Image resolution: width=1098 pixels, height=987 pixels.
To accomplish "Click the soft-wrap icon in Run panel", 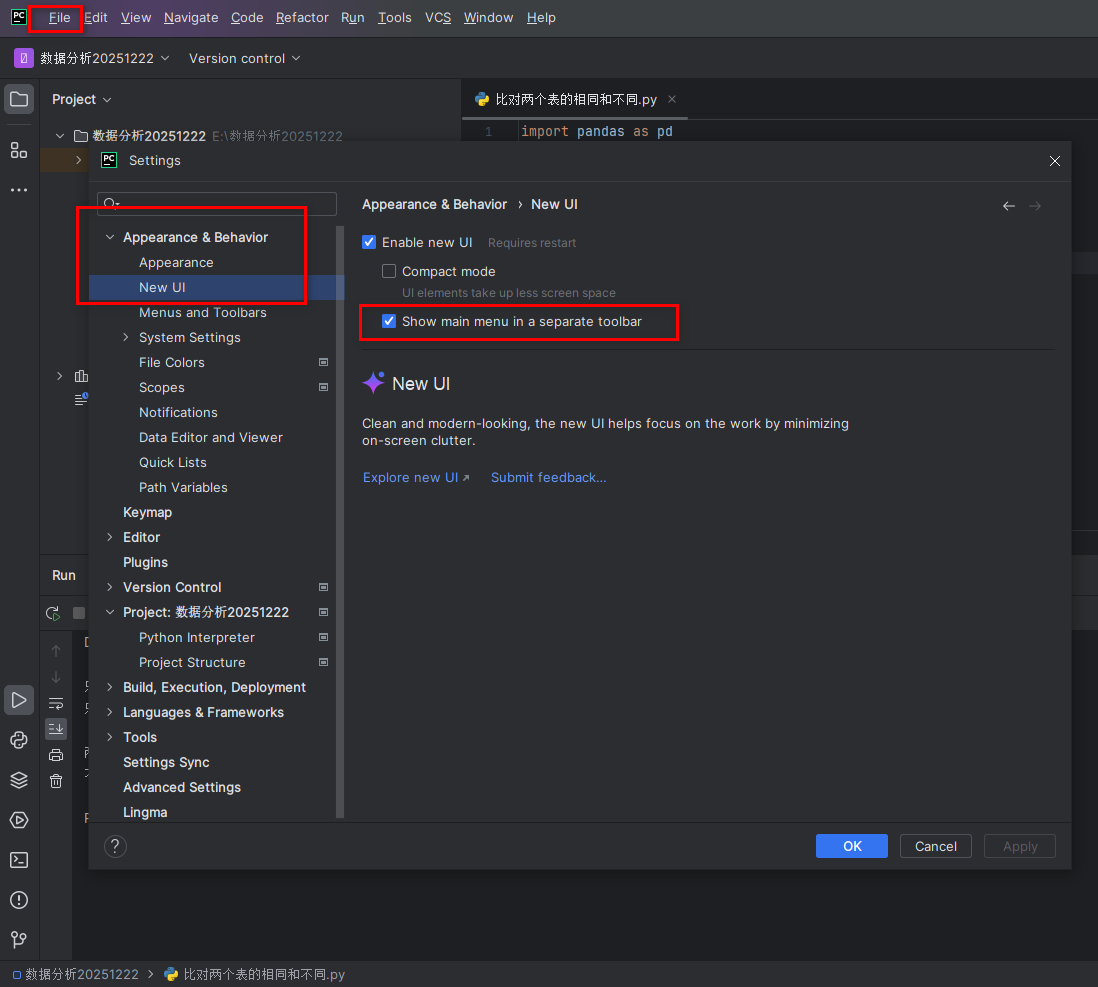I will [x=56, y=703].
